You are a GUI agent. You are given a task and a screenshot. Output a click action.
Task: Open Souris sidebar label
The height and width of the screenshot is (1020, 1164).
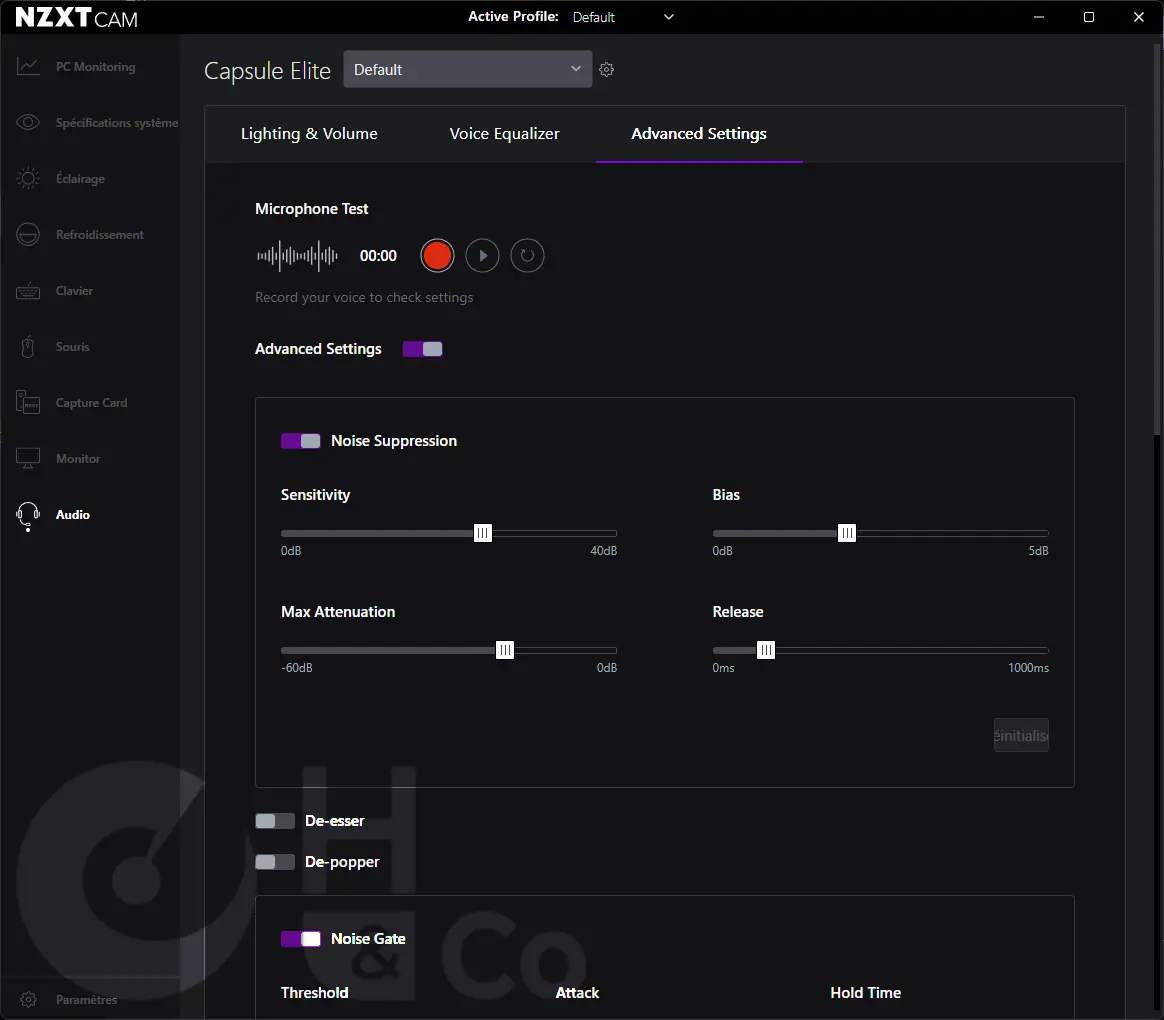[73, 347]
